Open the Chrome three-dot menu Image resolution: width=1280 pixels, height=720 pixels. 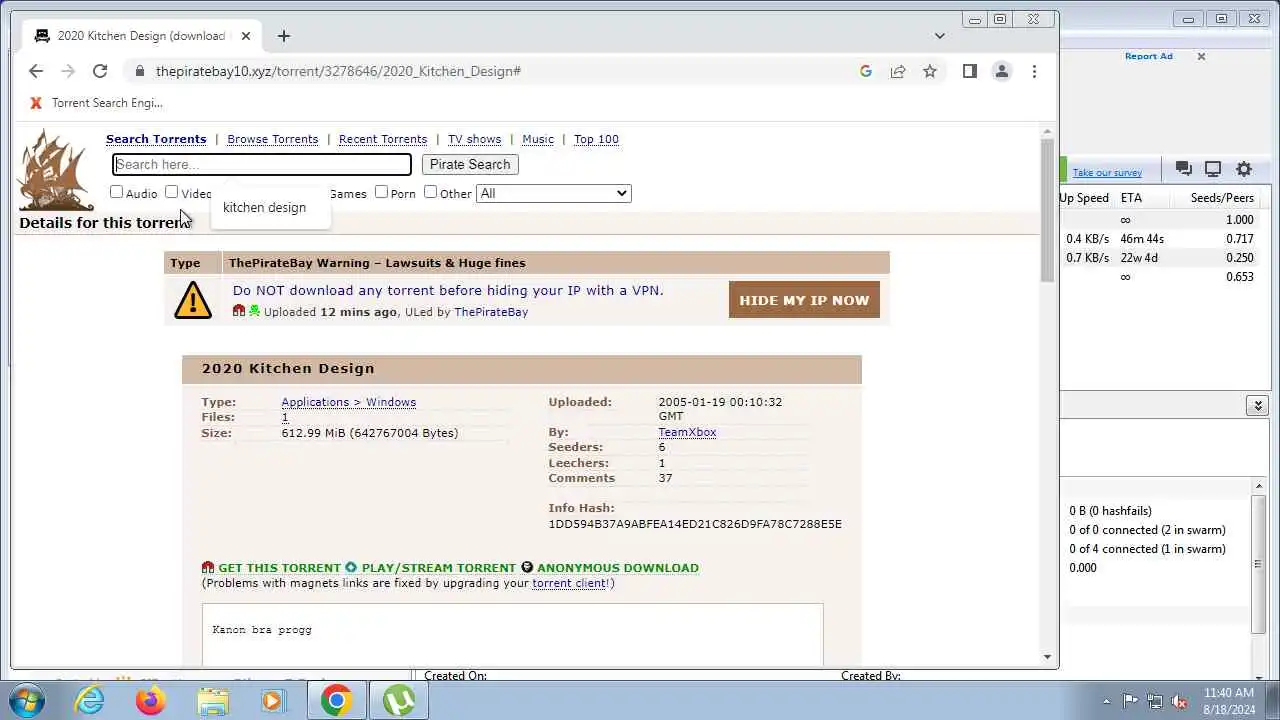click(x=1034, y=71)
